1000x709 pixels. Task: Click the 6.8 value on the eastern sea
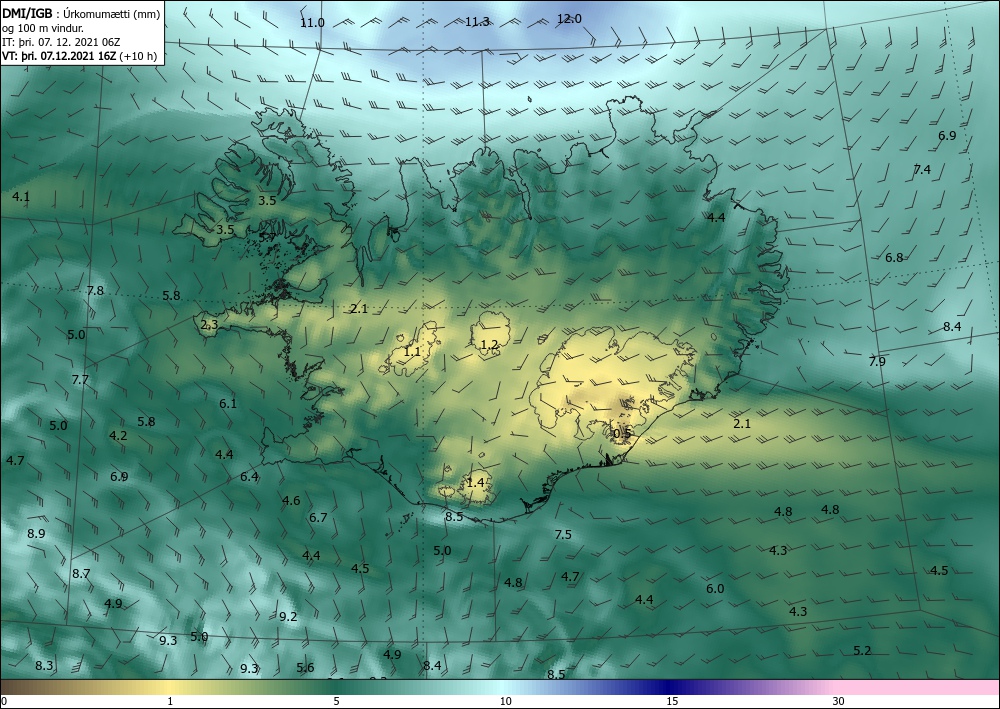[x=894, y=258]
